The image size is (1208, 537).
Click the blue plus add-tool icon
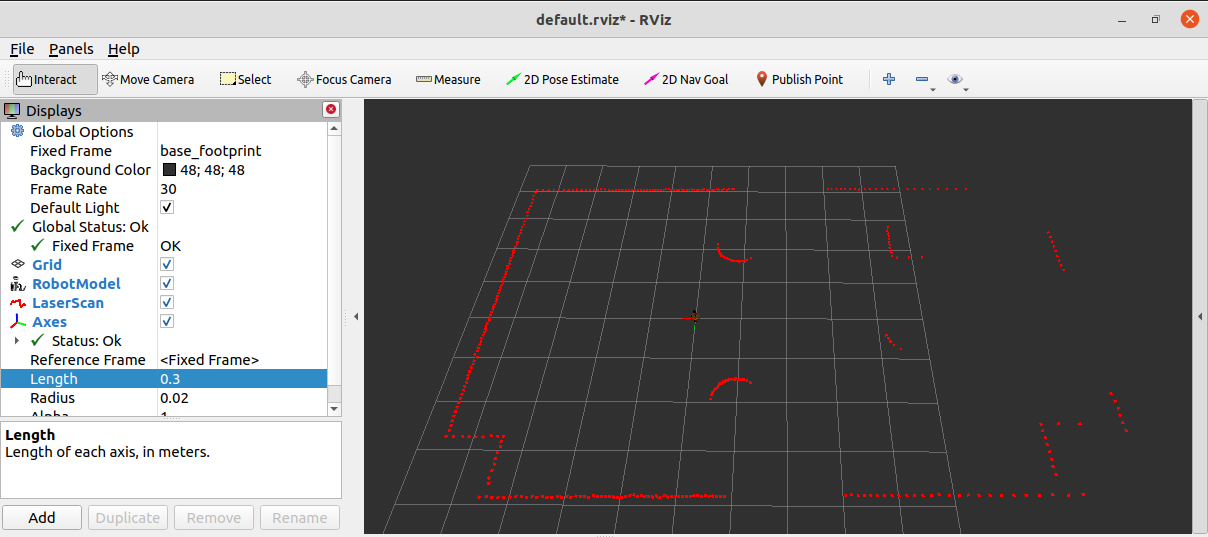click(x=889, y=79)
